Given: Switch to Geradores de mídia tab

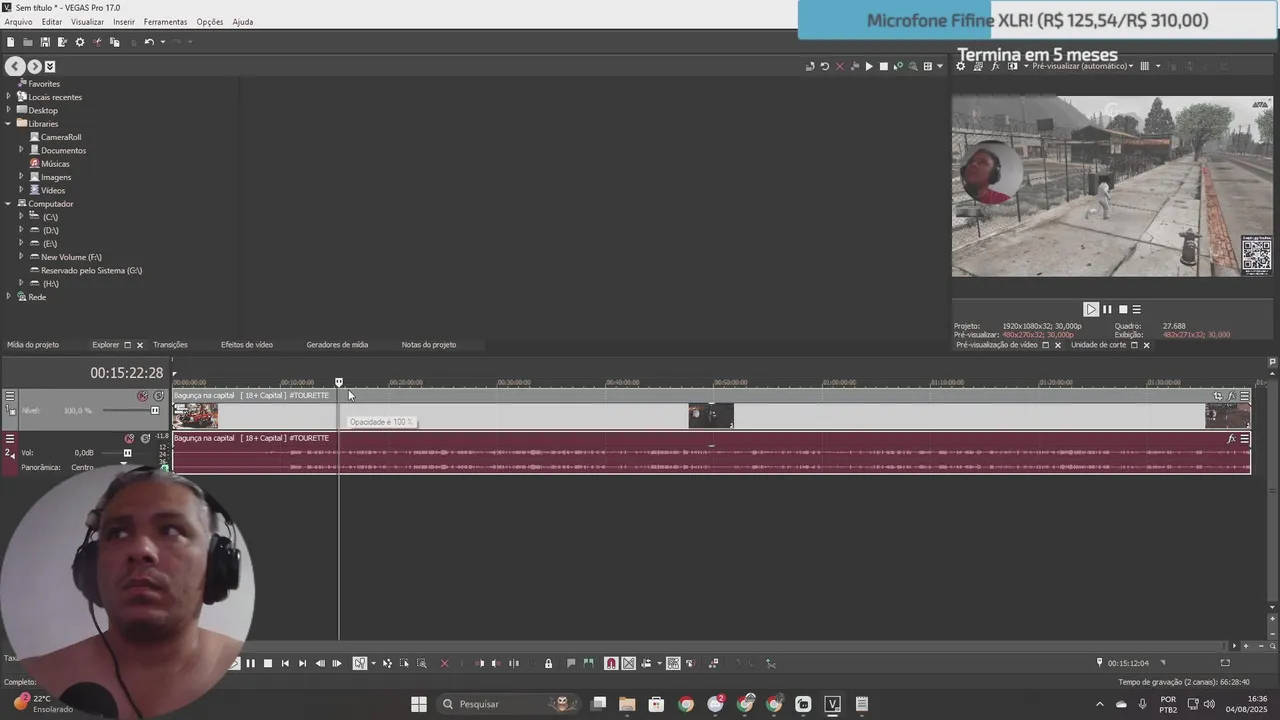Looking at the screenshot, I should [x=337, y=345].
